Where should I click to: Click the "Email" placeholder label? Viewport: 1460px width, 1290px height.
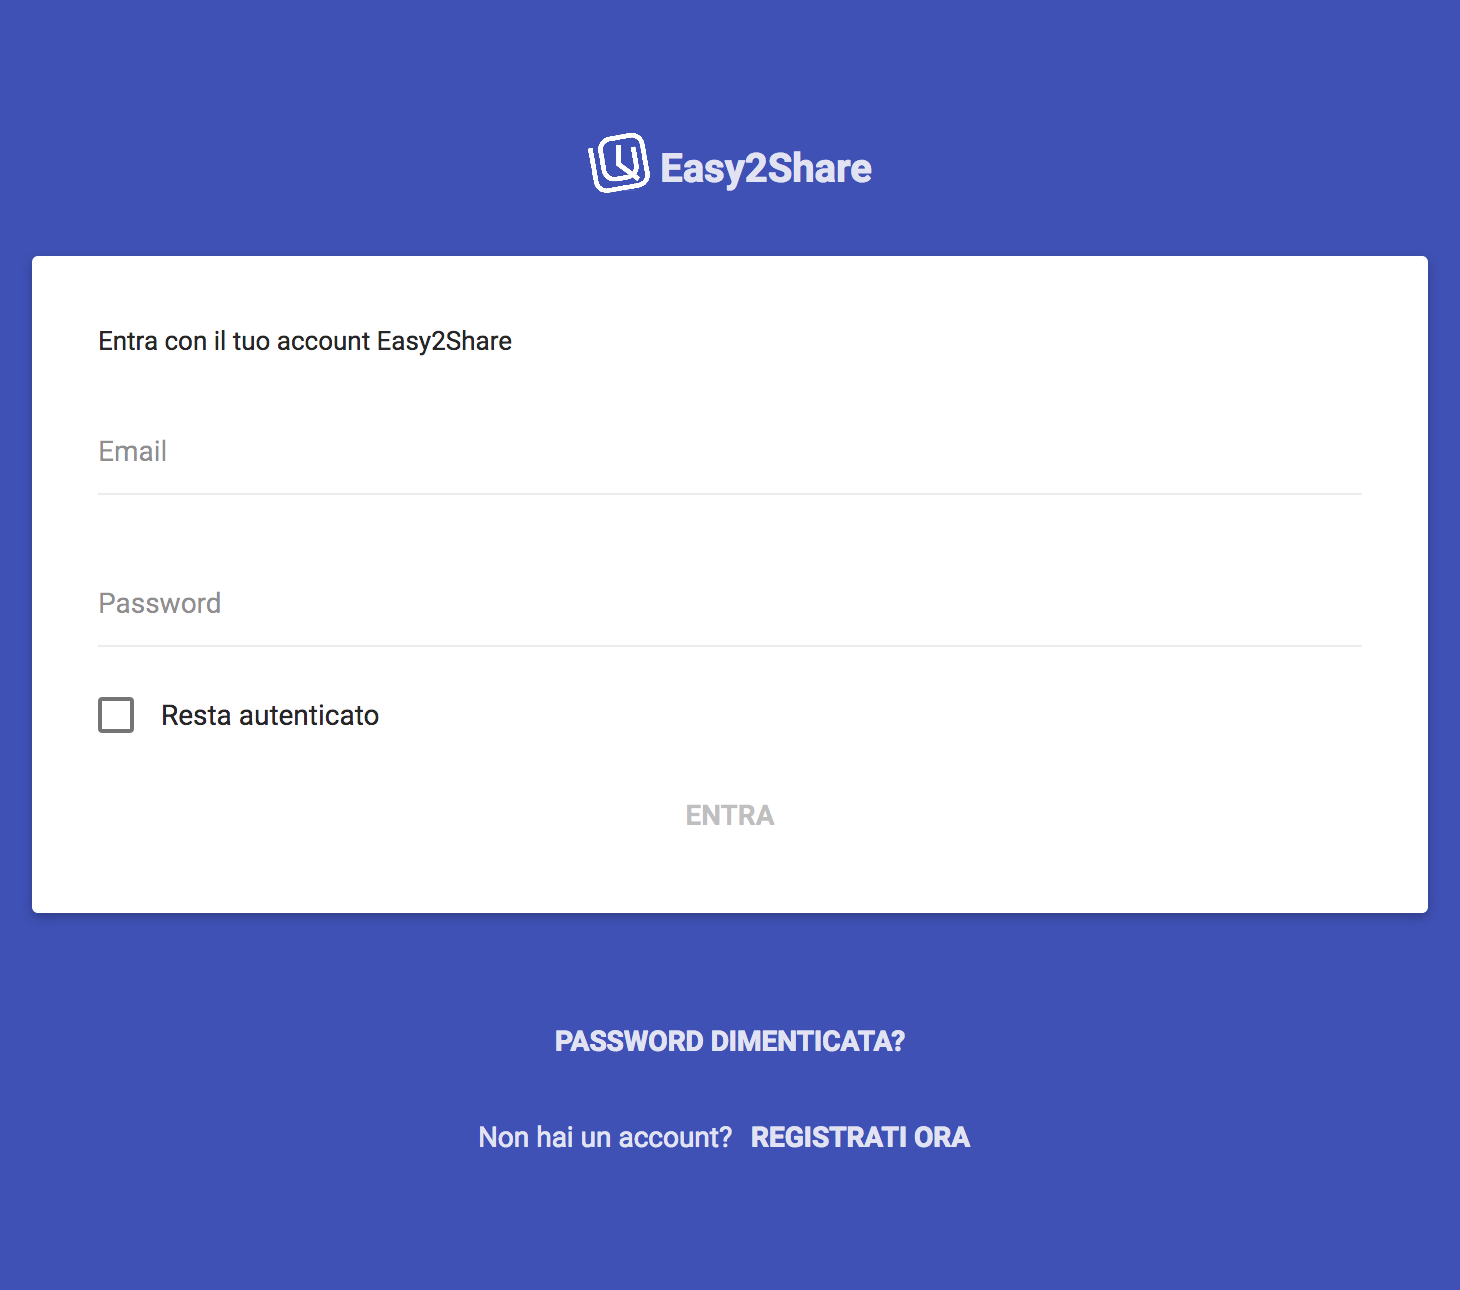(x=132, y=452)
